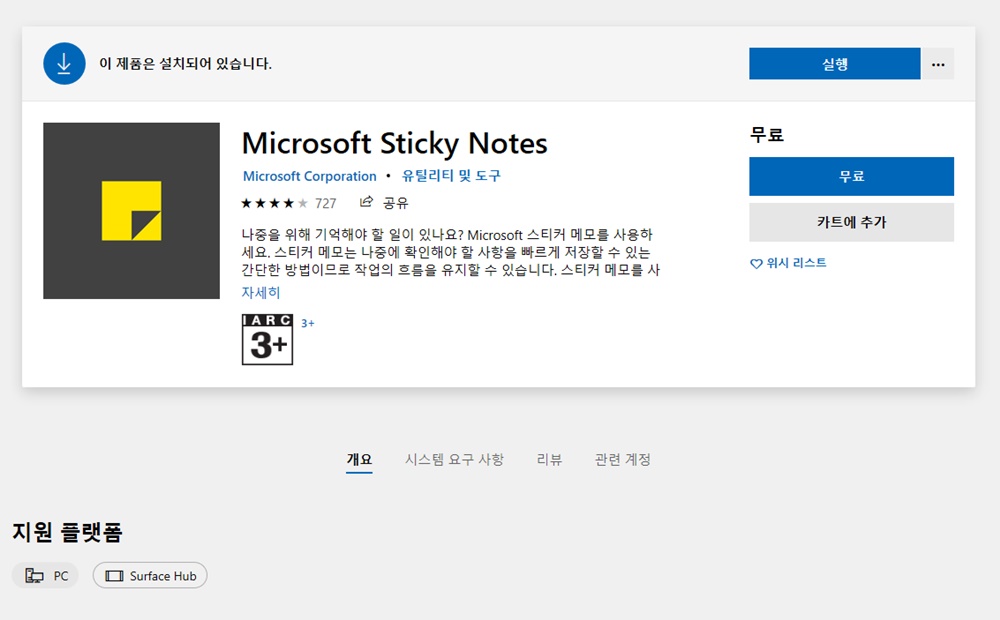The width and height of the screenshot is (1000, 620).
Task: Click the PC platform icon
Action: point(34,576)
